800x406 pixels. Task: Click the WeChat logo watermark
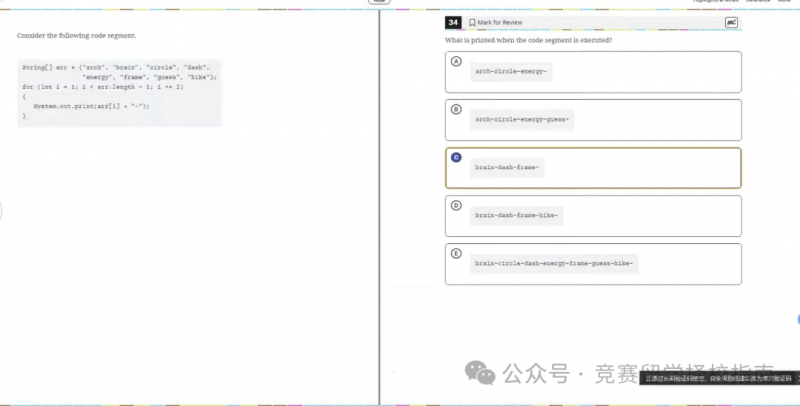[x=480, y=373]
